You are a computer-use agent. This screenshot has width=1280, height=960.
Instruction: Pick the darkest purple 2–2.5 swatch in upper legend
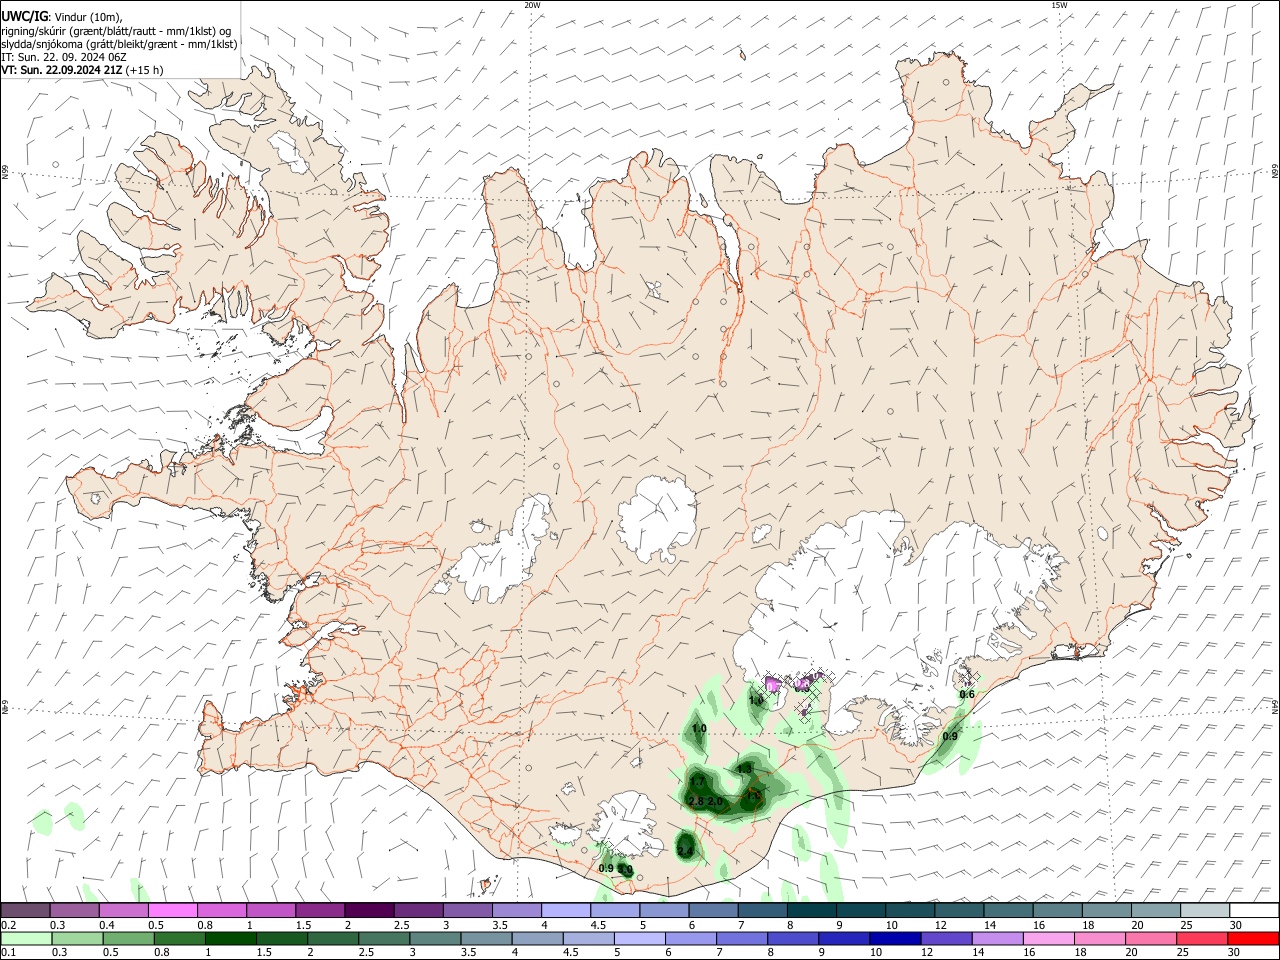tap(369, 910)
